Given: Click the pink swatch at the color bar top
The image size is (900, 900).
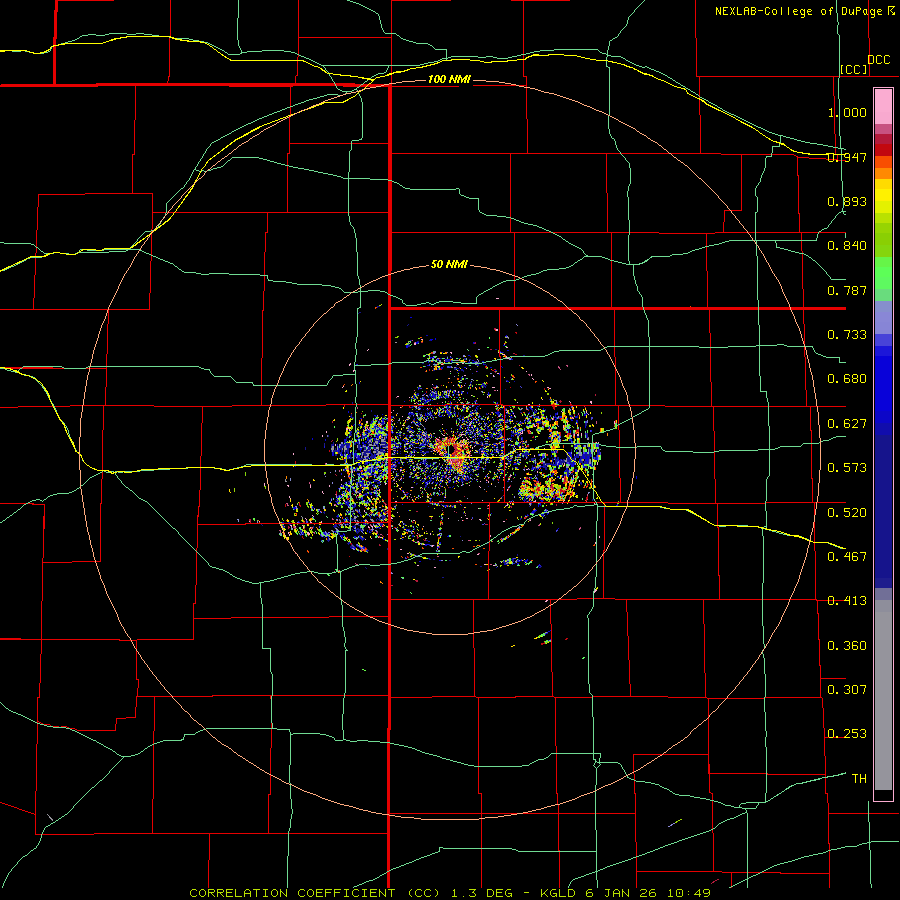Looking at the screenshot, I should coord(883,107).
